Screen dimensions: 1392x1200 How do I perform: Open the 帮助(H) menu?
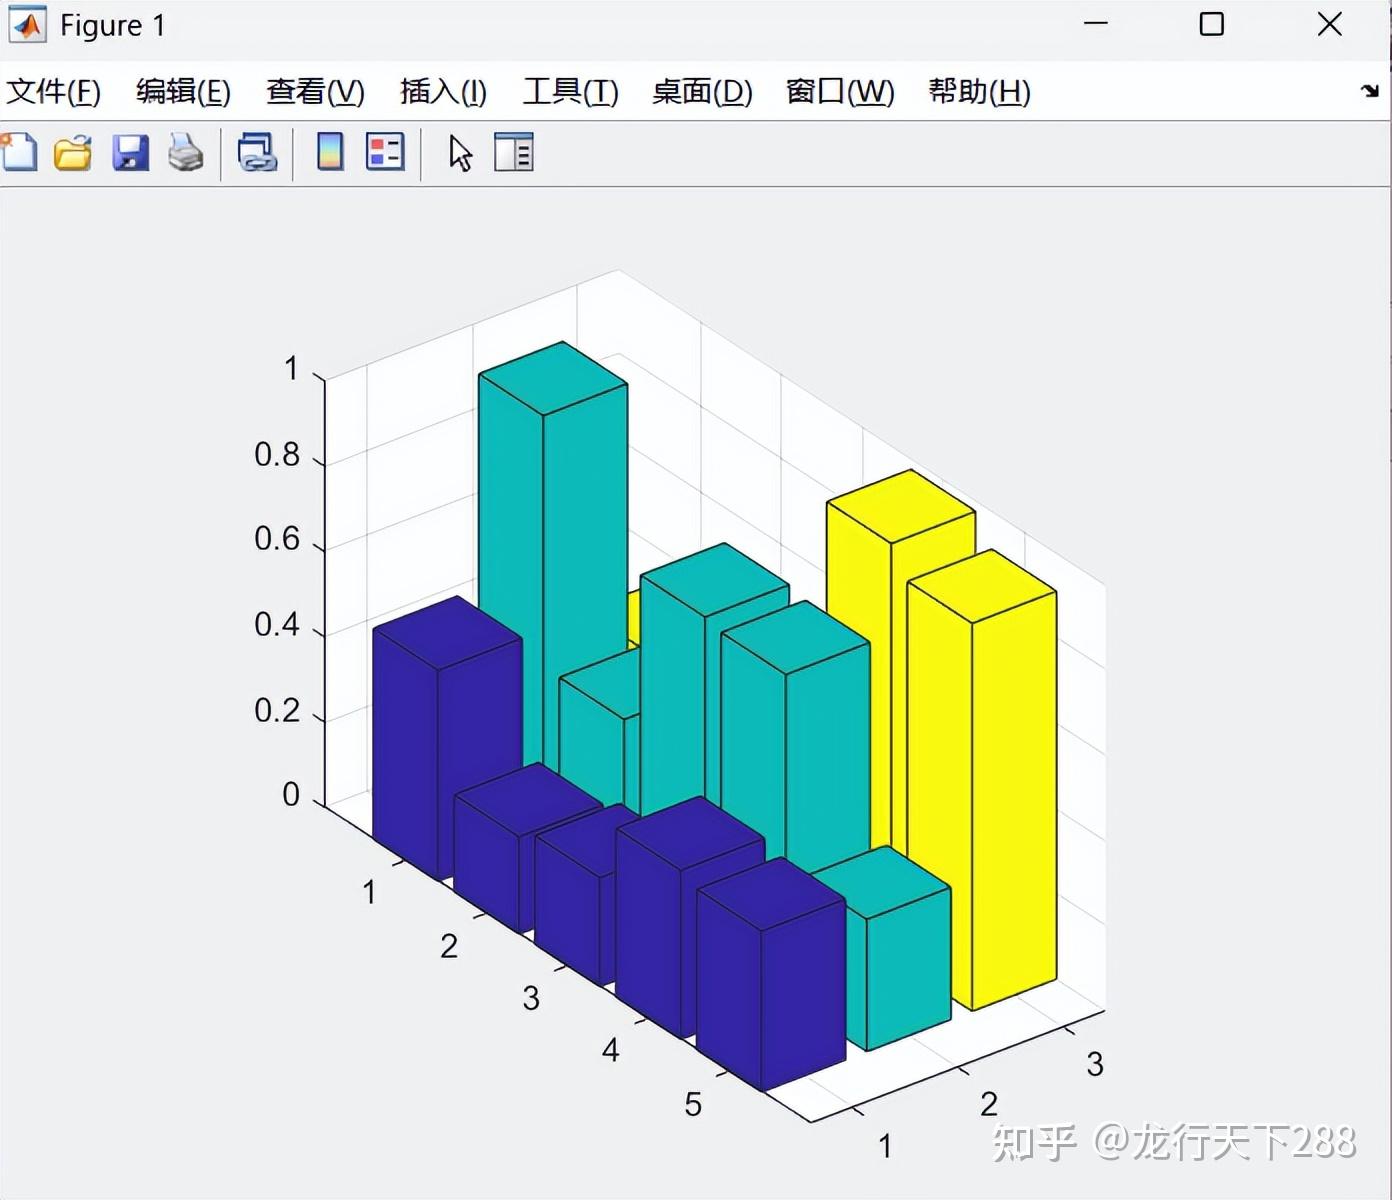point(977,91)
